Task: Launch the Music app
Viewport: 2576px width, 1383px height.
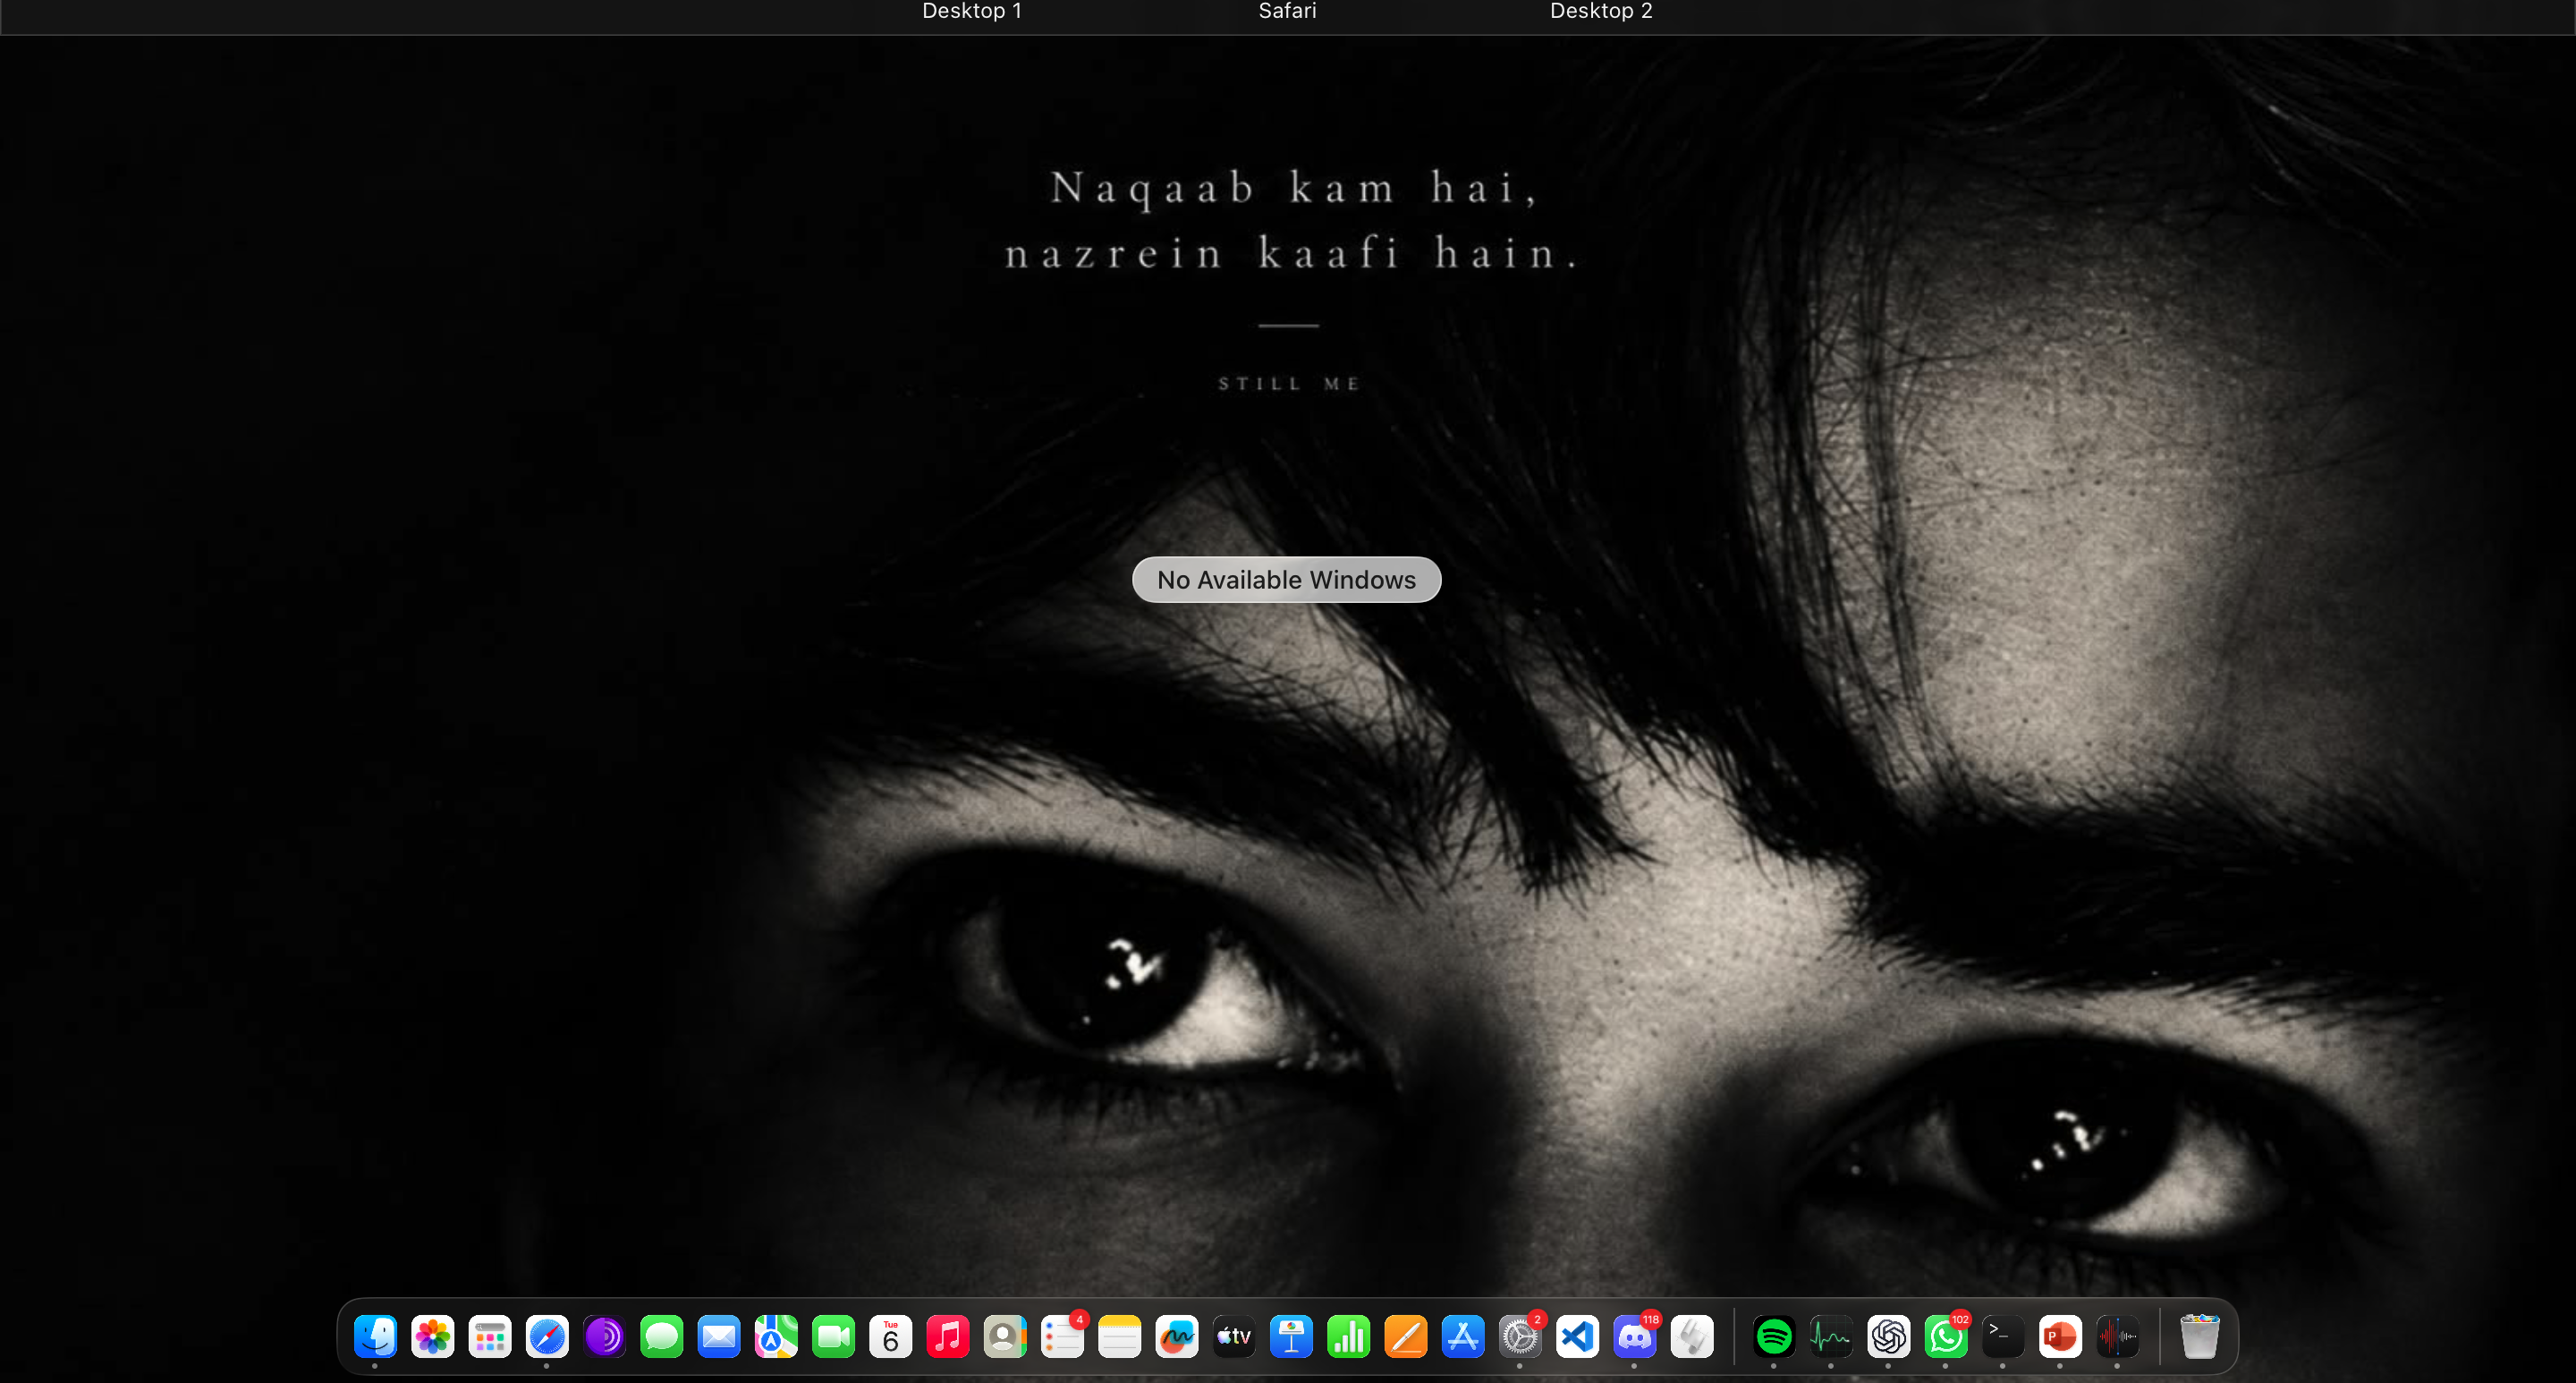Action: pyautogui.click(x=947, y=1336)
